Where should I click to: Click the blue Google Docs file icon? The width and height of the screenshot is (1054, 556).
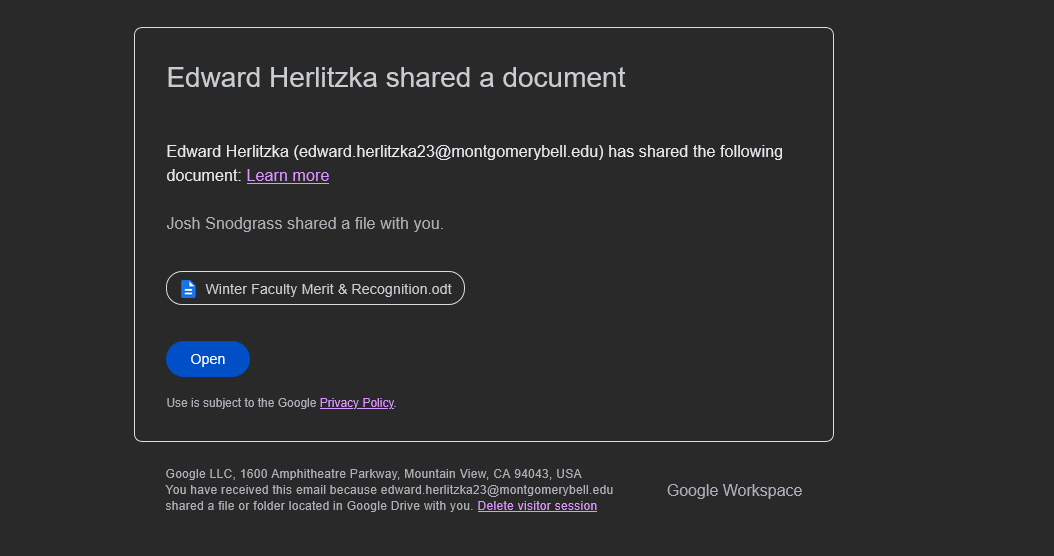pyautogui.click(x=188, y=289)
